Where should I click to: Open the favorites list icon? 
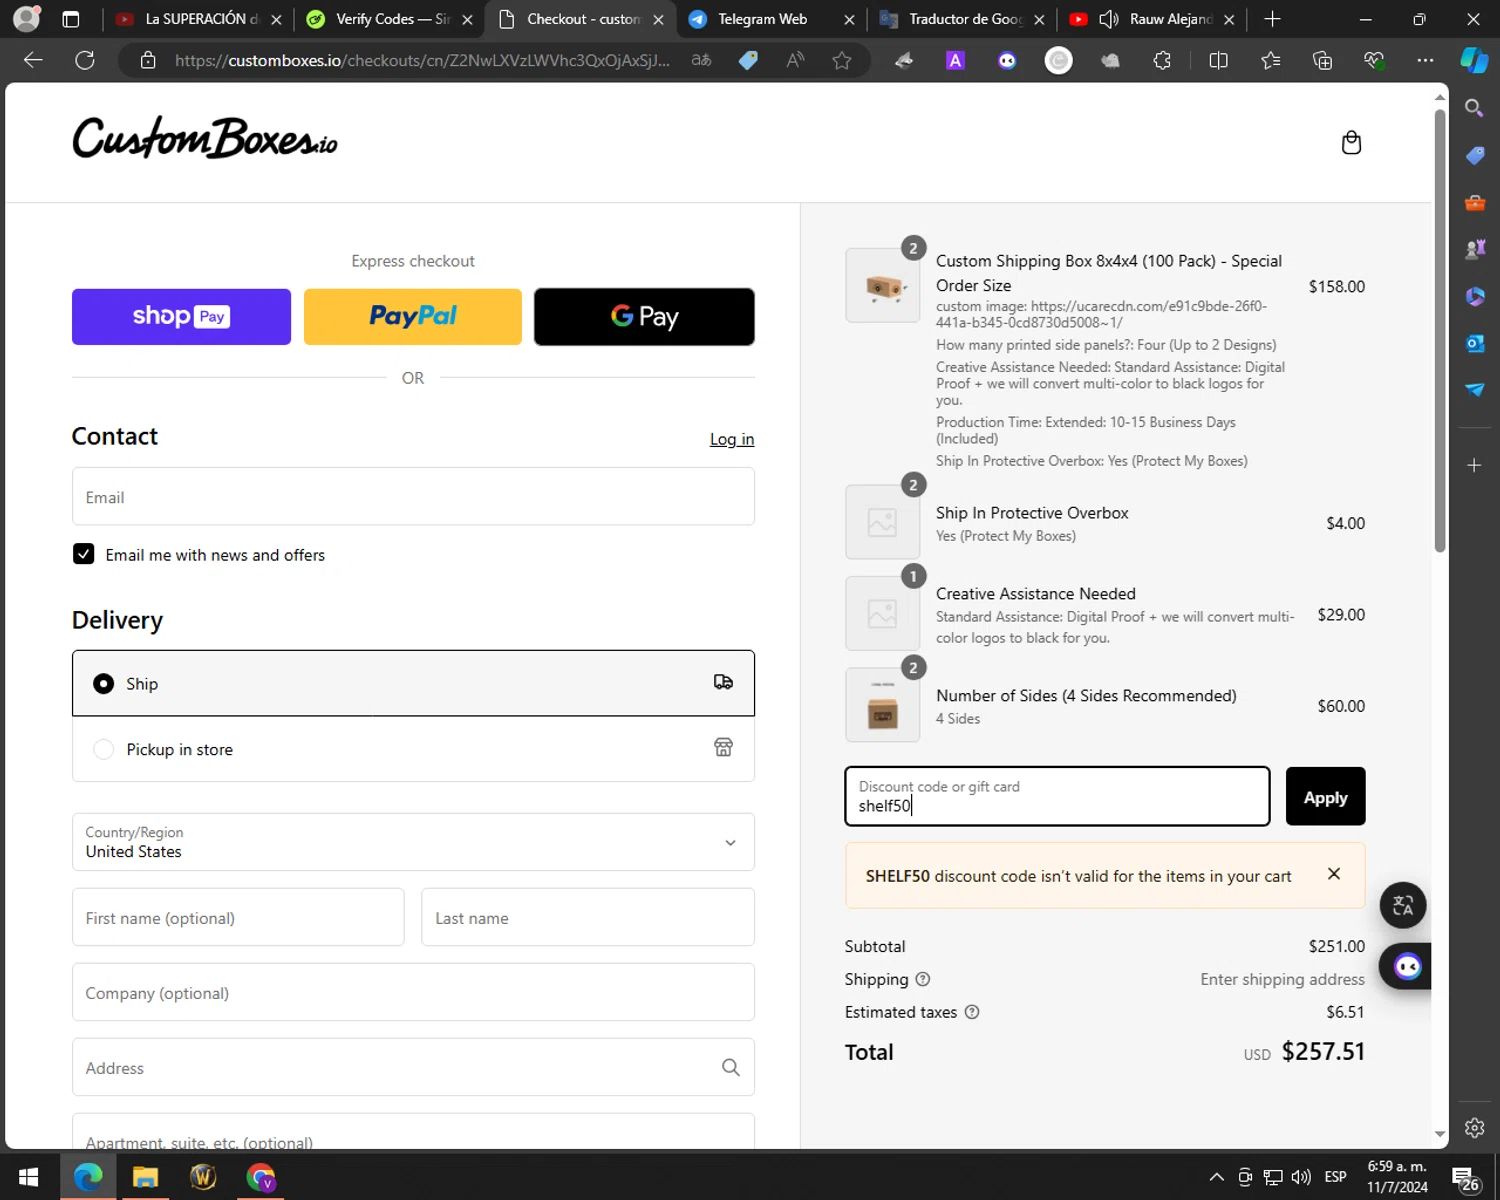coord(1270,60)
